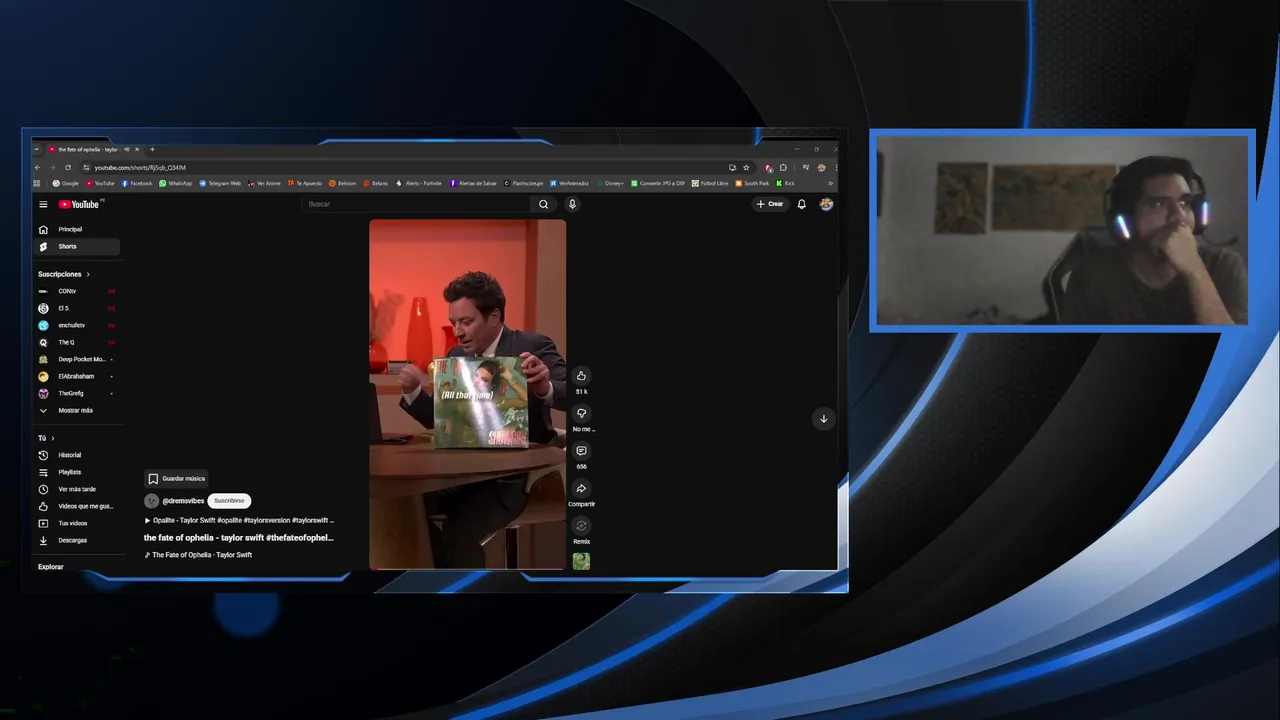Expand the Suscripciones section

(64, 274)
